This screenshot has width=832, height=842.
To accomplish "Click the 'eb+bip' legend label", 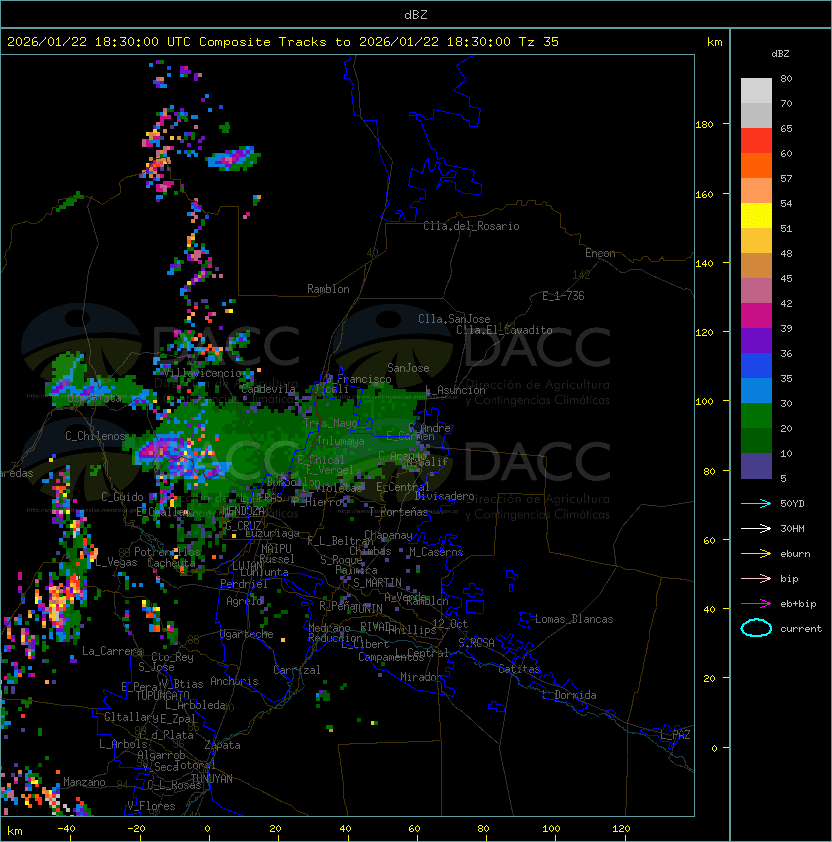I will tap(798, 604).
